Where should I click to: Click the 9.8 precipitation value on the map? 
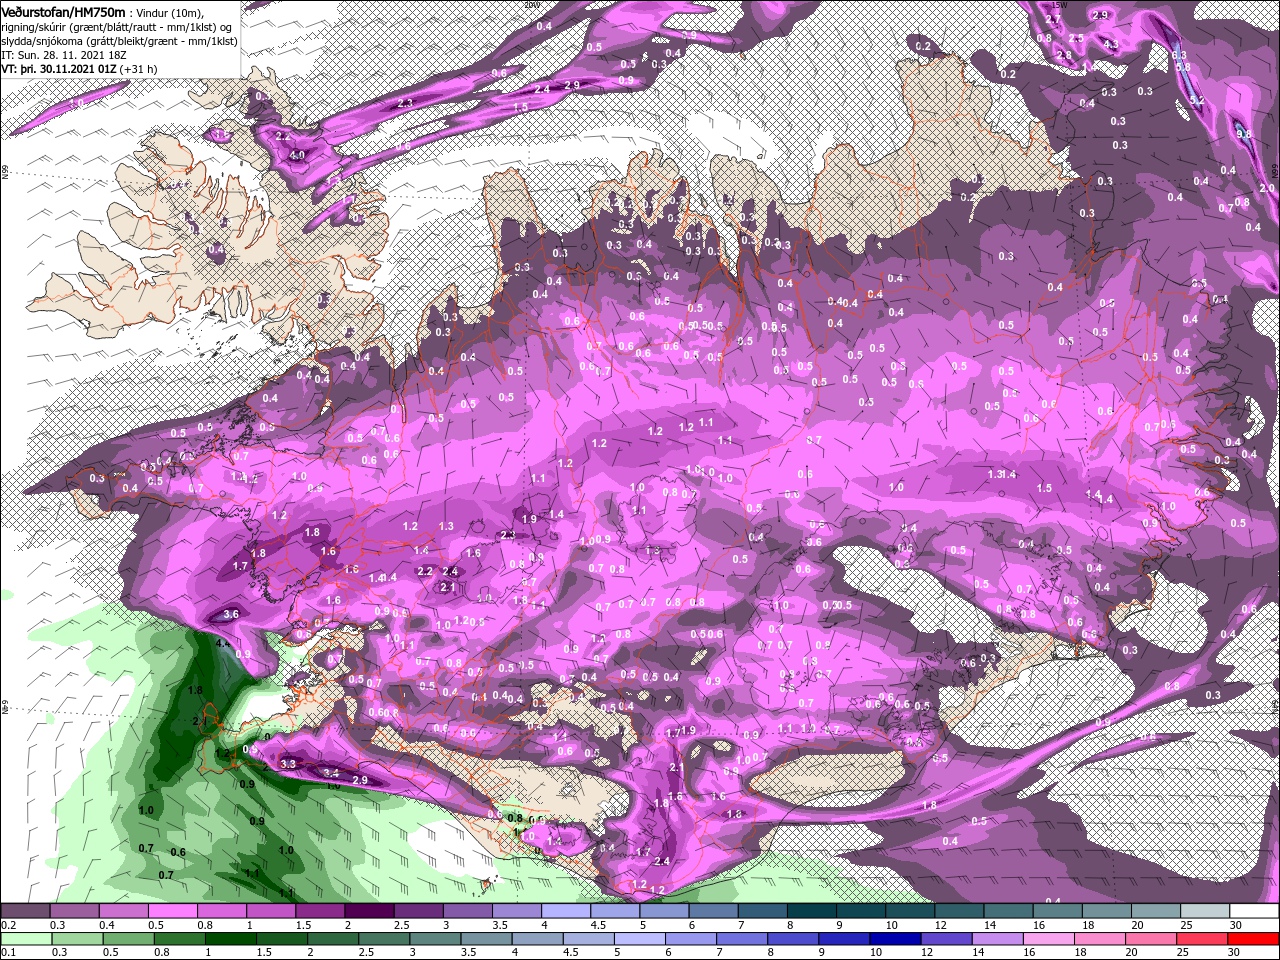(1243, 133)
